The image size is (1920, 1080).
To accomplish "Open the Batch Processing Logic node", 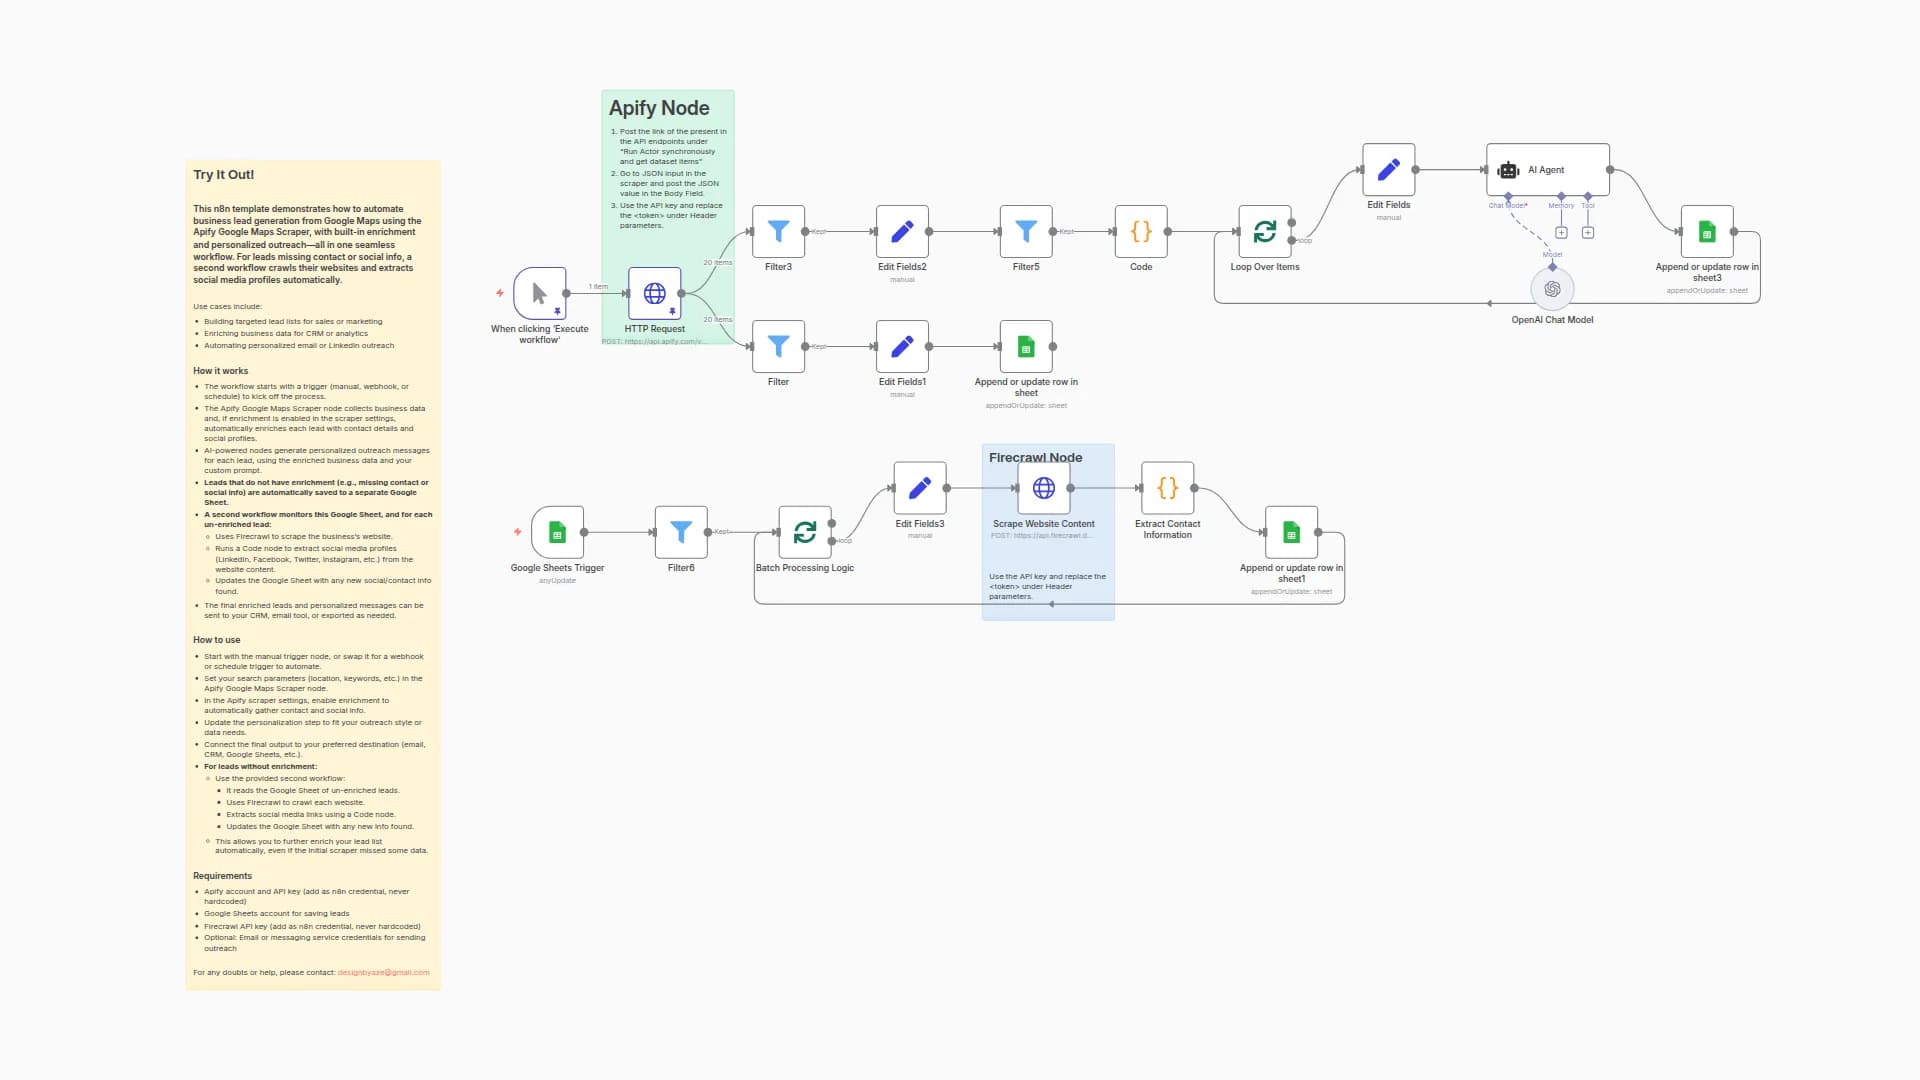I will [806, 533].
